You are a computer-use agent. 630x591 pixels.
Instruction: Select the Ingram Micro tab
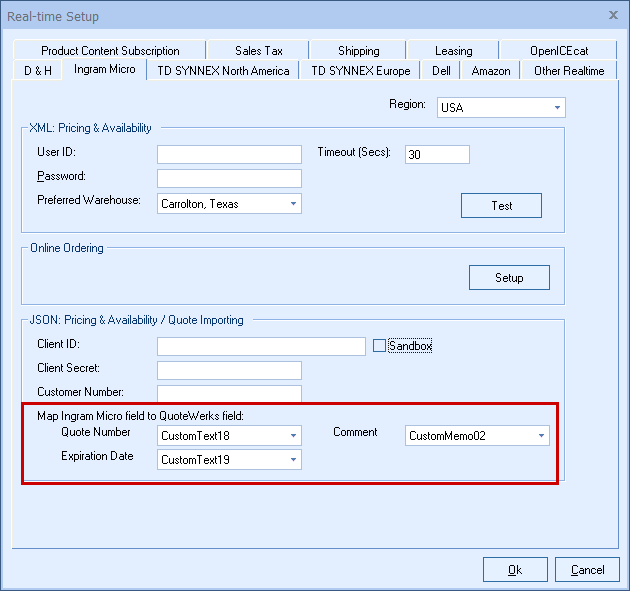(x=104, y=69)
